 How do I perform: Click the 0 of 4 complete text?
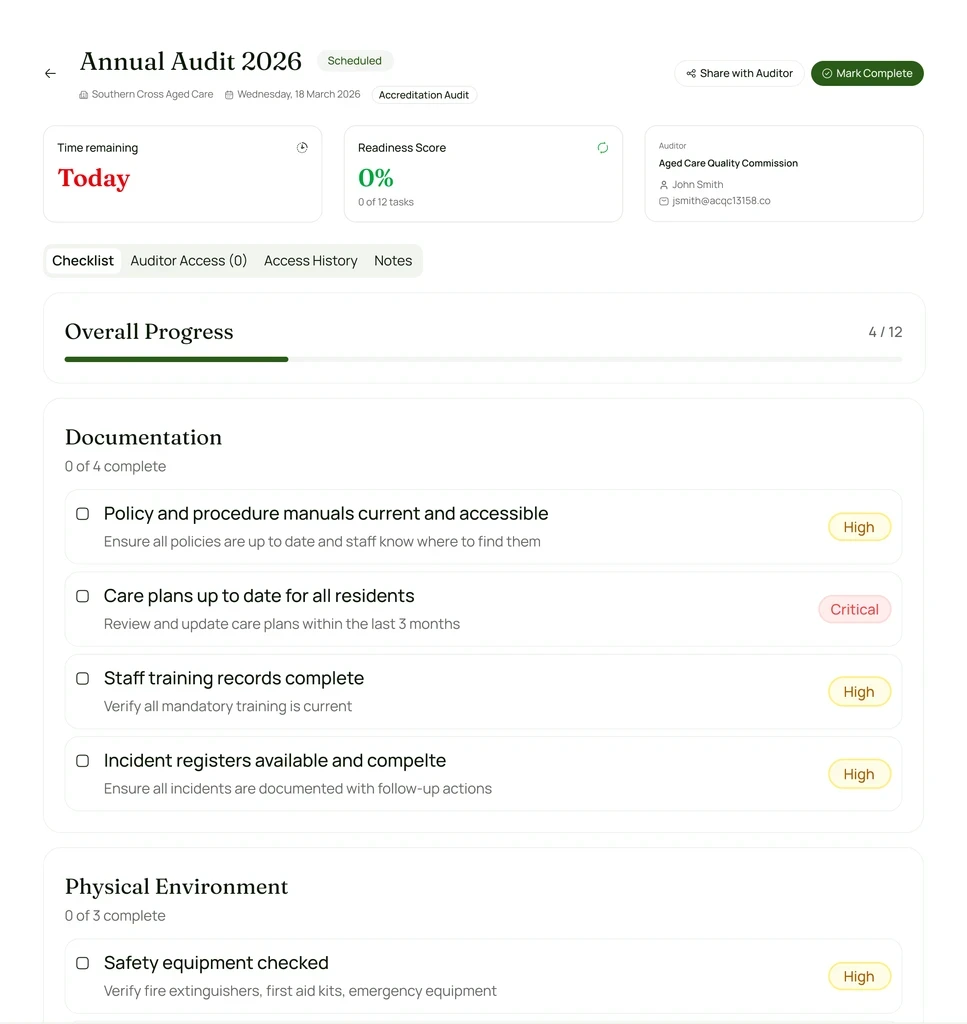(x=116, y=466)
